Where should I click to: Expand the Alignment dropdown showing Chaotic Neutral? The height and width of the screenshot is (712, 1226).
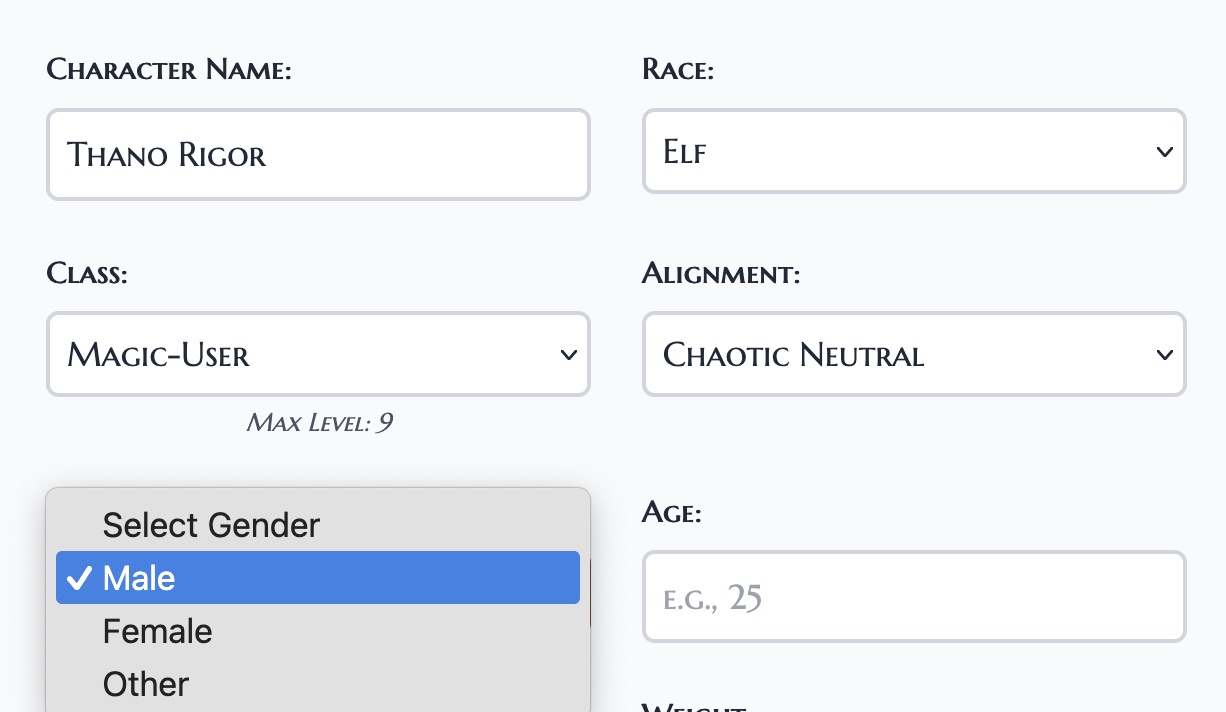point(900,355)
